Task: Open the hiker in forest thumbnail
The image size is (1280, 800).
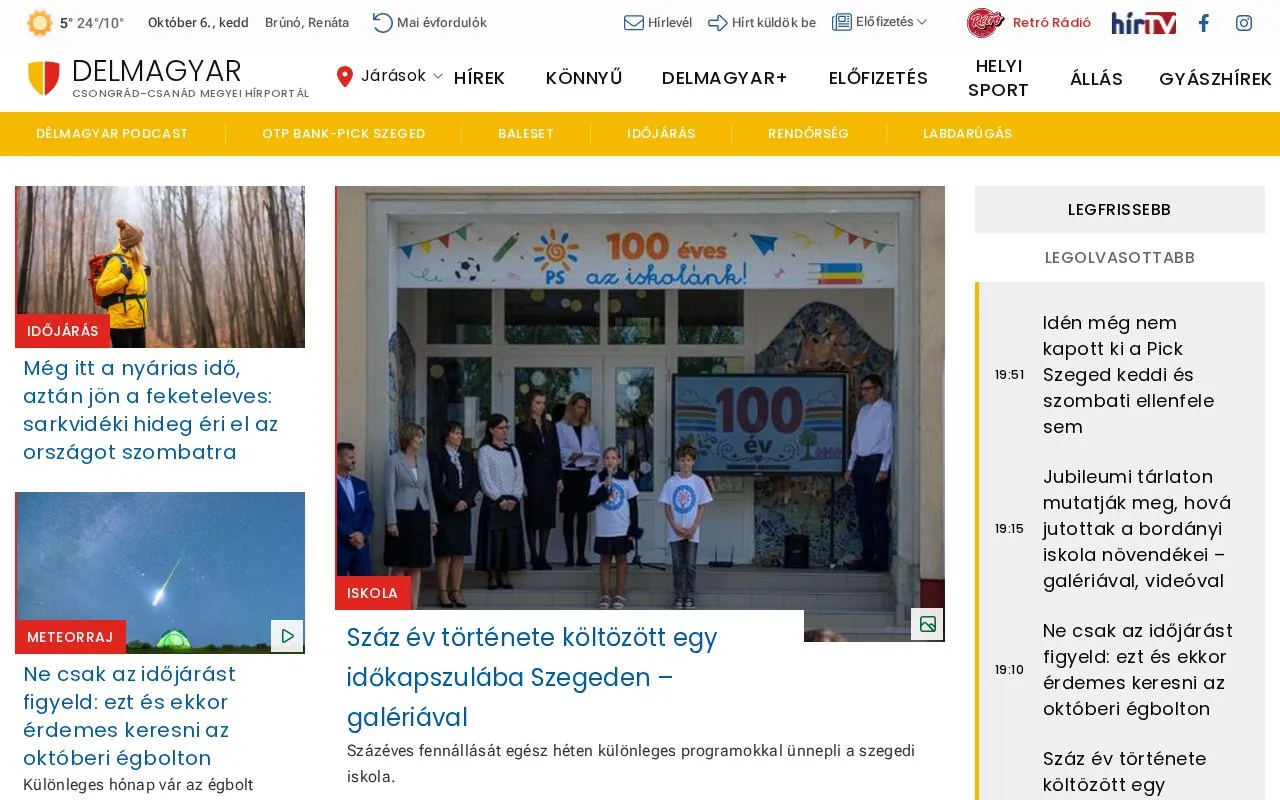Action: [160, 267]
